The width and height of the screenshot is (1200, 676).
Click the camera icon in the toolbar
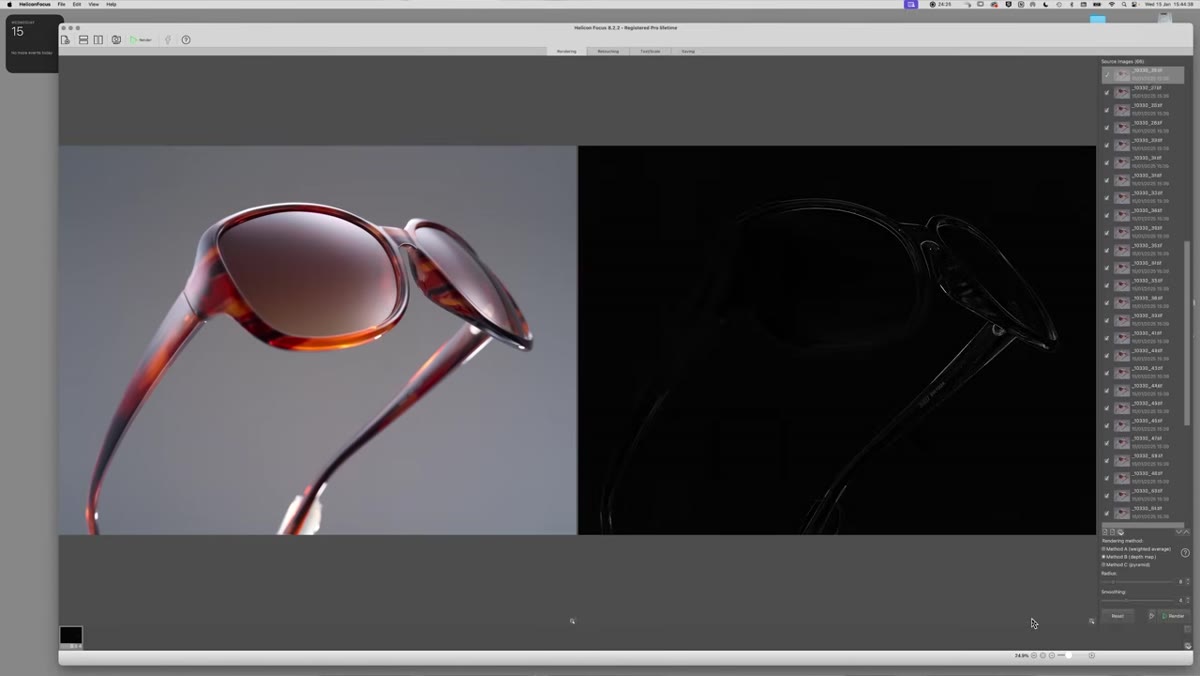pos(116,40)
